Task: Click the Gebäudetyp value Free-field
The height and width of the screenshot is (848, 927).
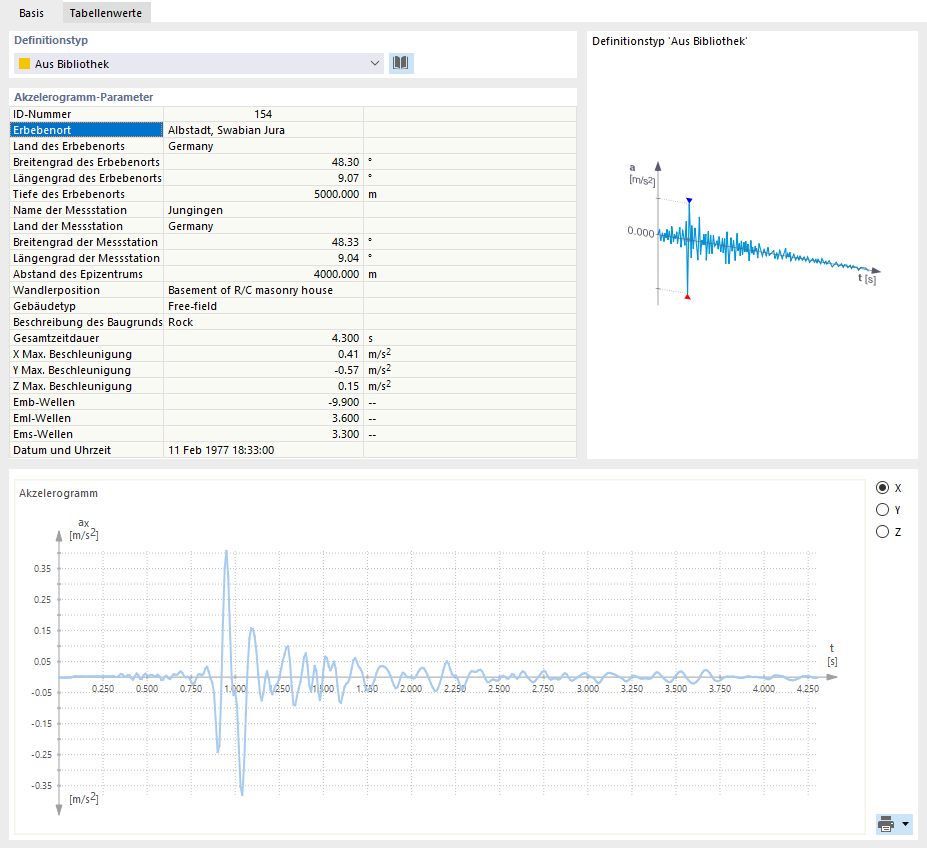Action: (x=193, y=306)
